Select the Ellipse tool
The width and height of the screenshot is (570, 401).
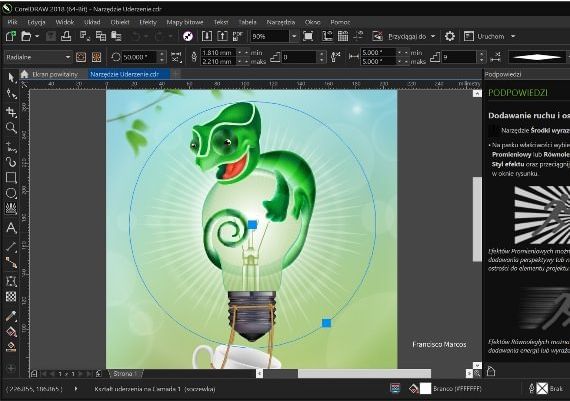11,193
